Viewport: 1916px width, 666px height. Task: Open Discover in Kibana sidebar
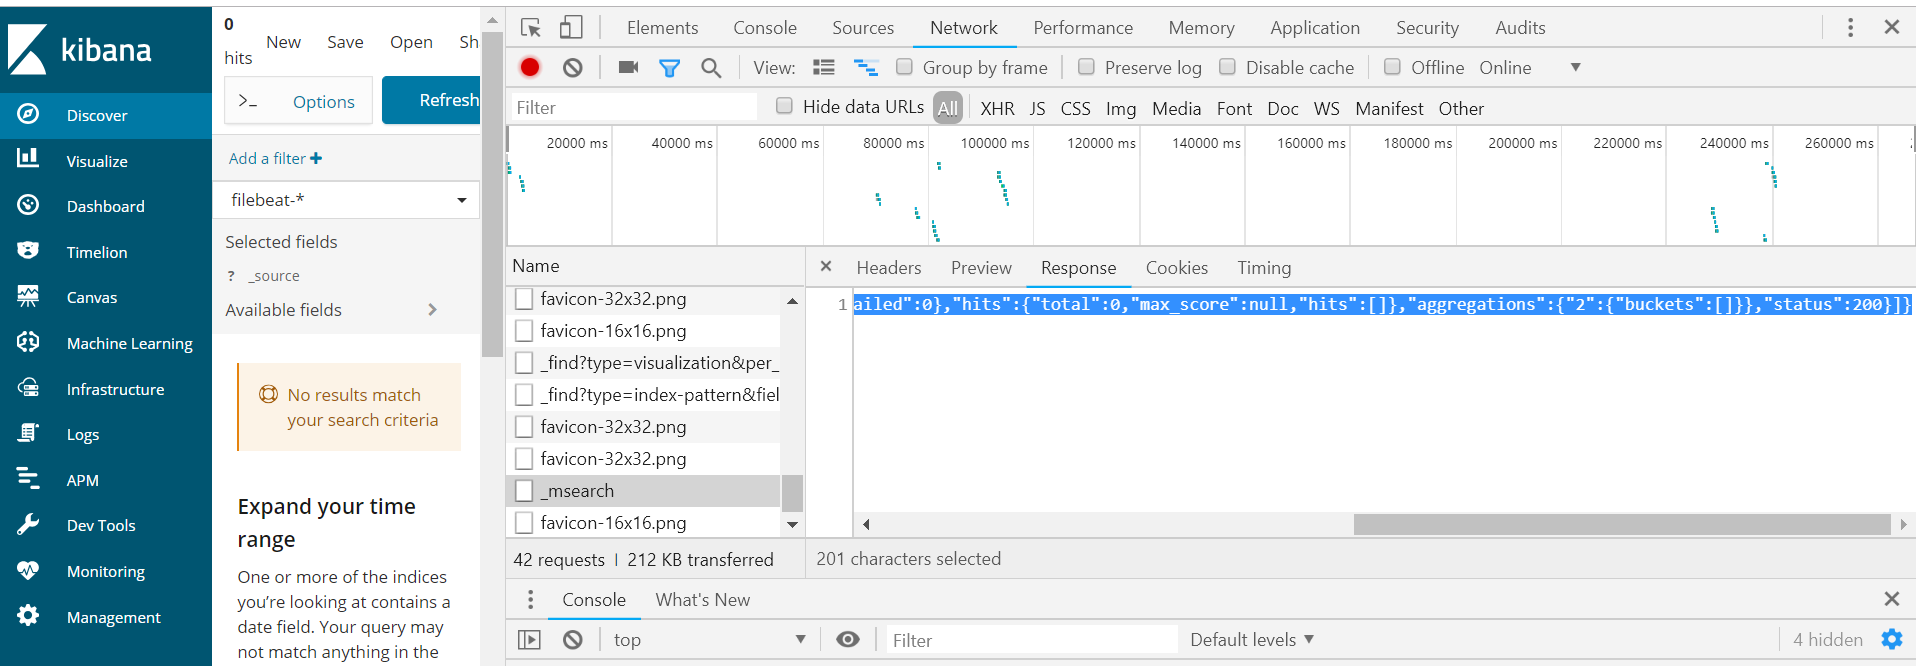click(x=105, y=115)
